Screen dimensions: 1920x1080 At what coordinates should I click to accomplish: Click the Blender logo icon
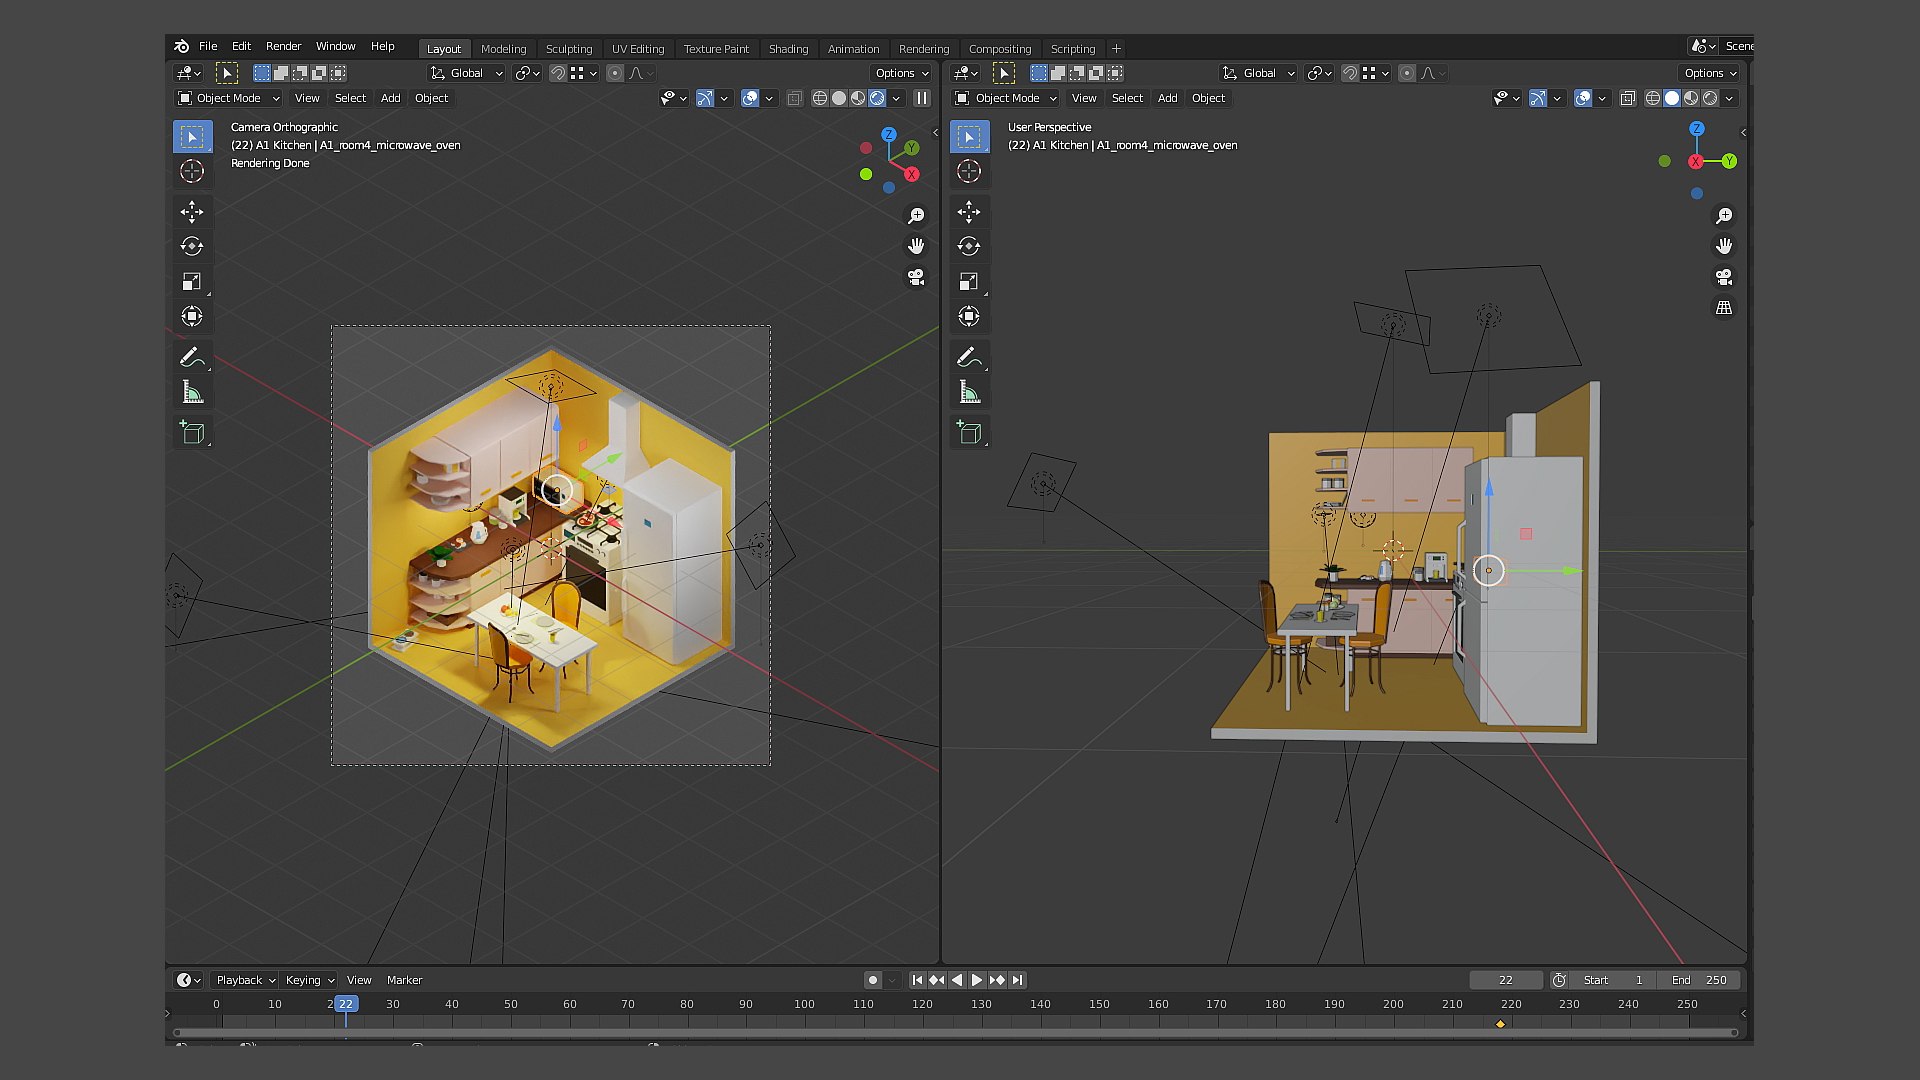coord(181,46)
